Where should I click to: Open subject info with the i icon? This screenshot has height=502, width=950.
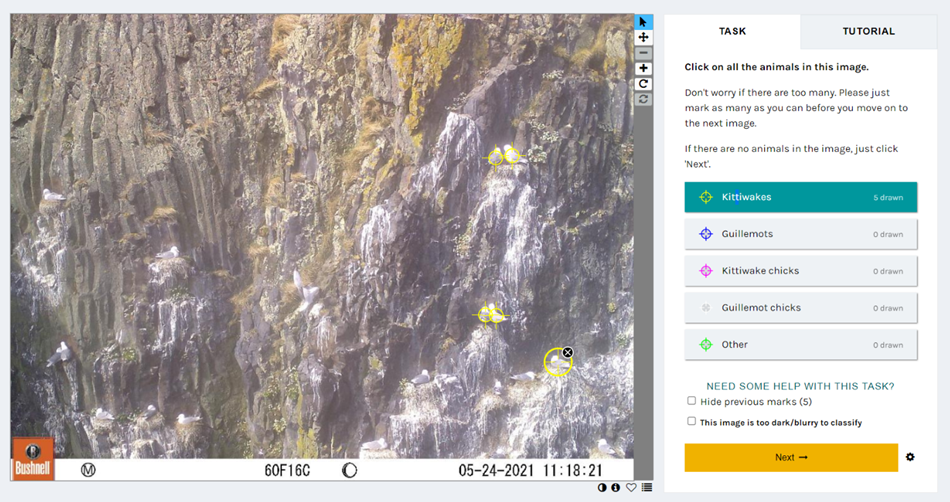pos(616,487)
